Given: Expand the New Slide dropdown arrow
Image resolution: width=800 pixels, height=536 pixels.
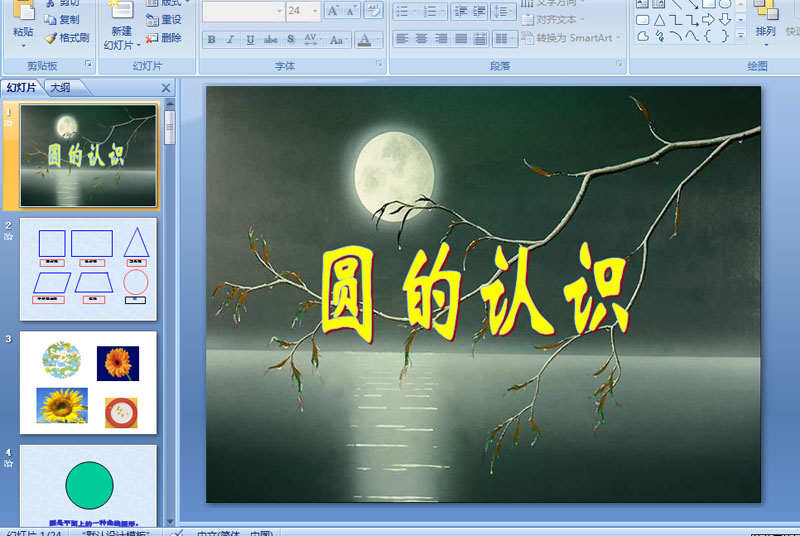Looking at the screenshot, I should coord(138,45).
